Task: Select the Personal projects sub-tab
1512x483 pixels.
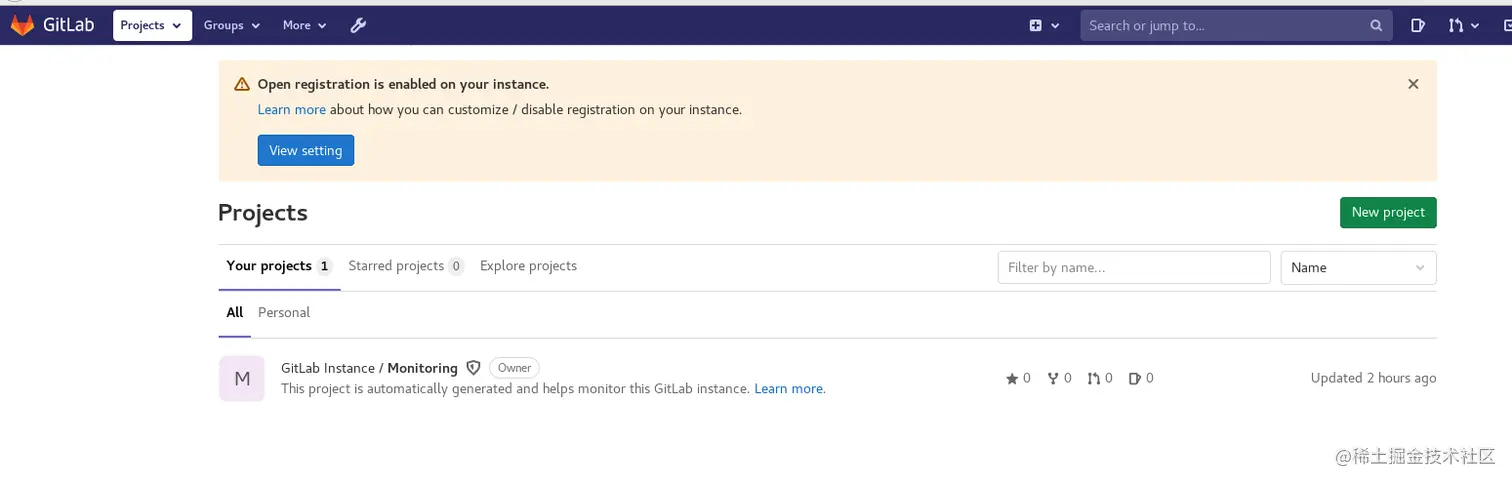Action: [x=284, y=312]
